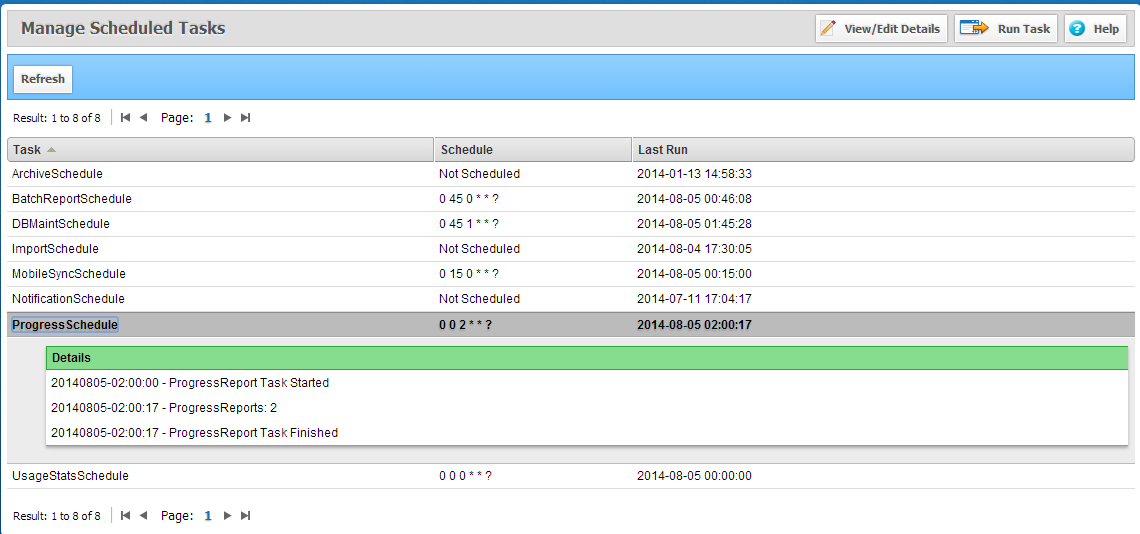
Task: Go to previous page in top pager
Action: (143, 118)
